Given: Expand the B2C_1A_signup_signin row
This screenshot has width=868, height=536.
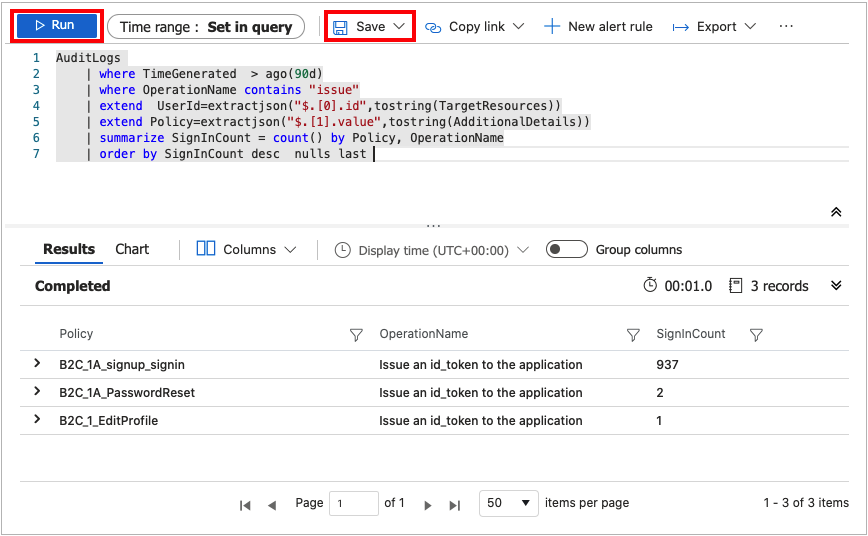Looking at the screenshot, I should click(x=38, y=364).
